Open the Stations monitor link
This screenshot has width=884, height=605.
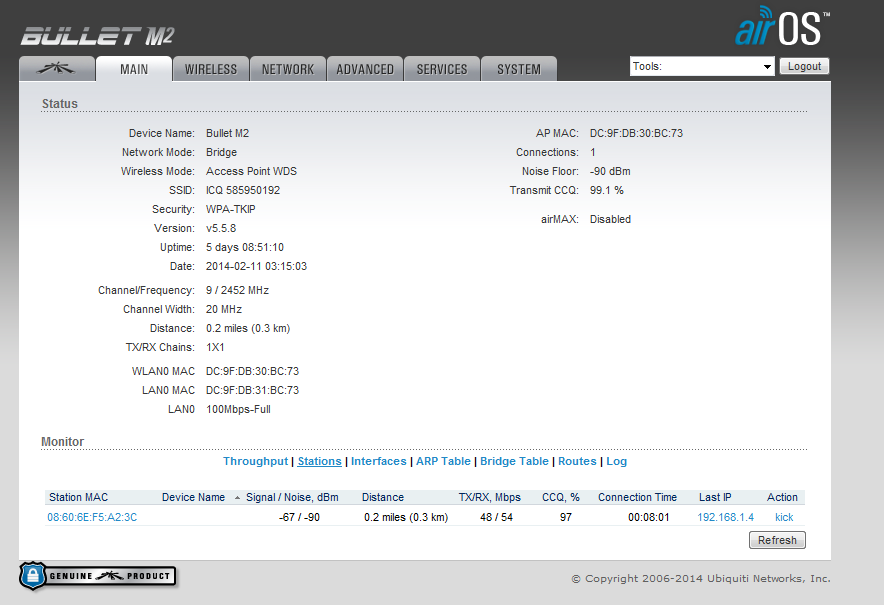(320, 461)
